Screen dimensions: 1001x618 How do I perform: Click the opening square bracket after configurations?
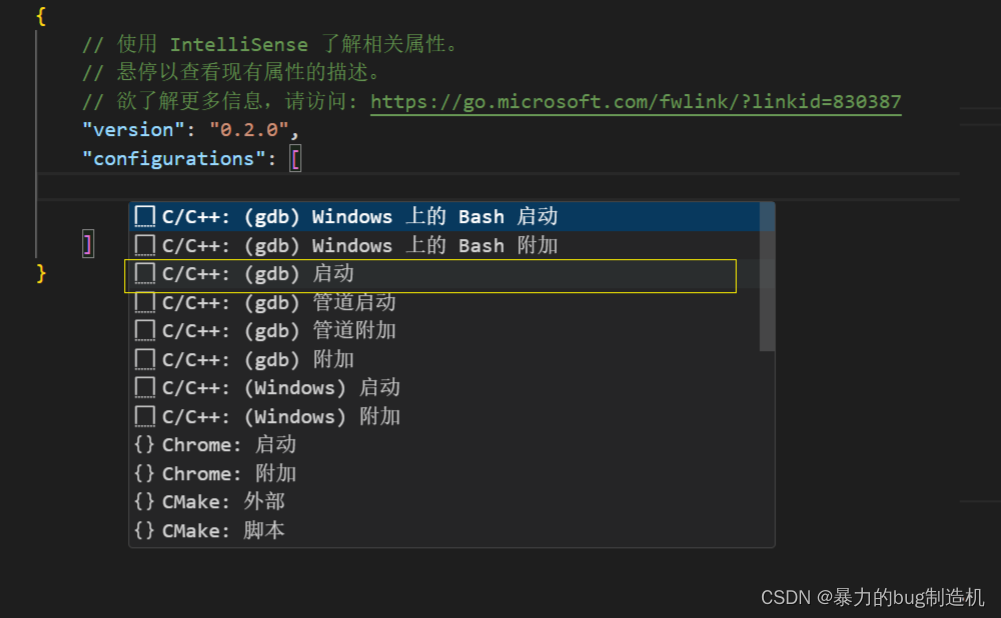(x=295, y=159)
